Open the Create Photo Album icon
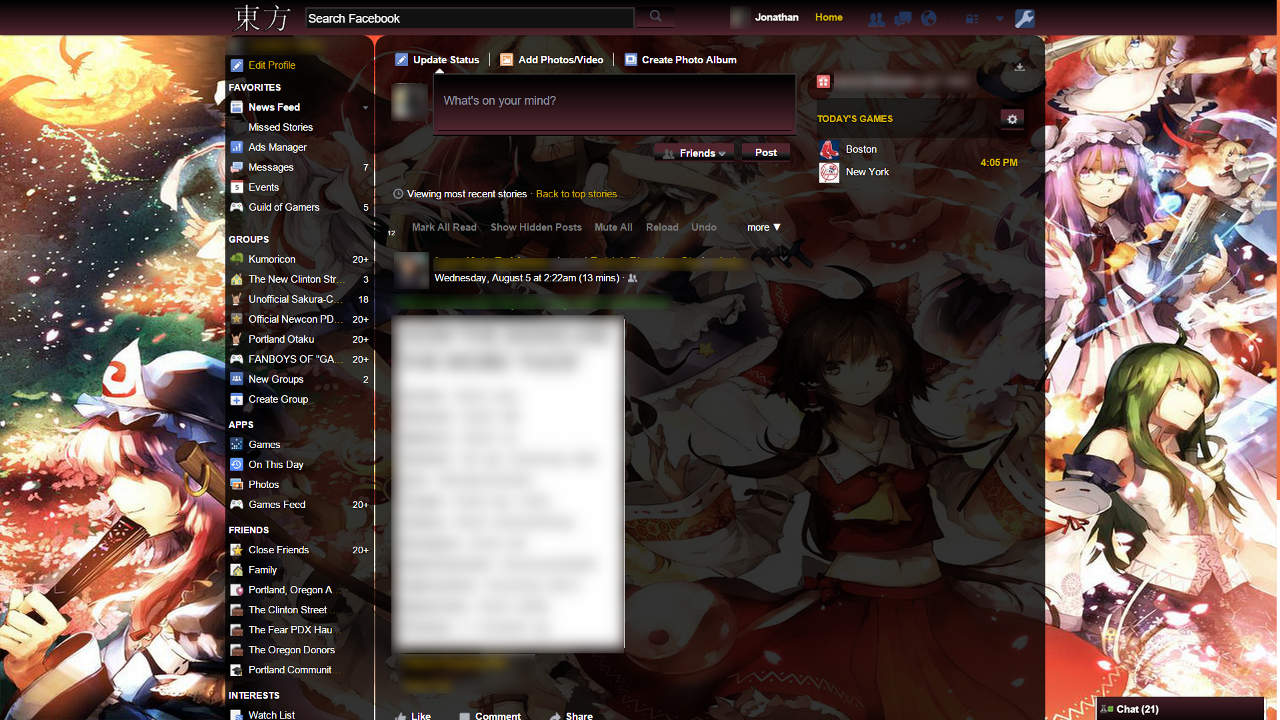Image resolution: width=1280 pixels, height=720 pixels. click(x=630, y=59)
